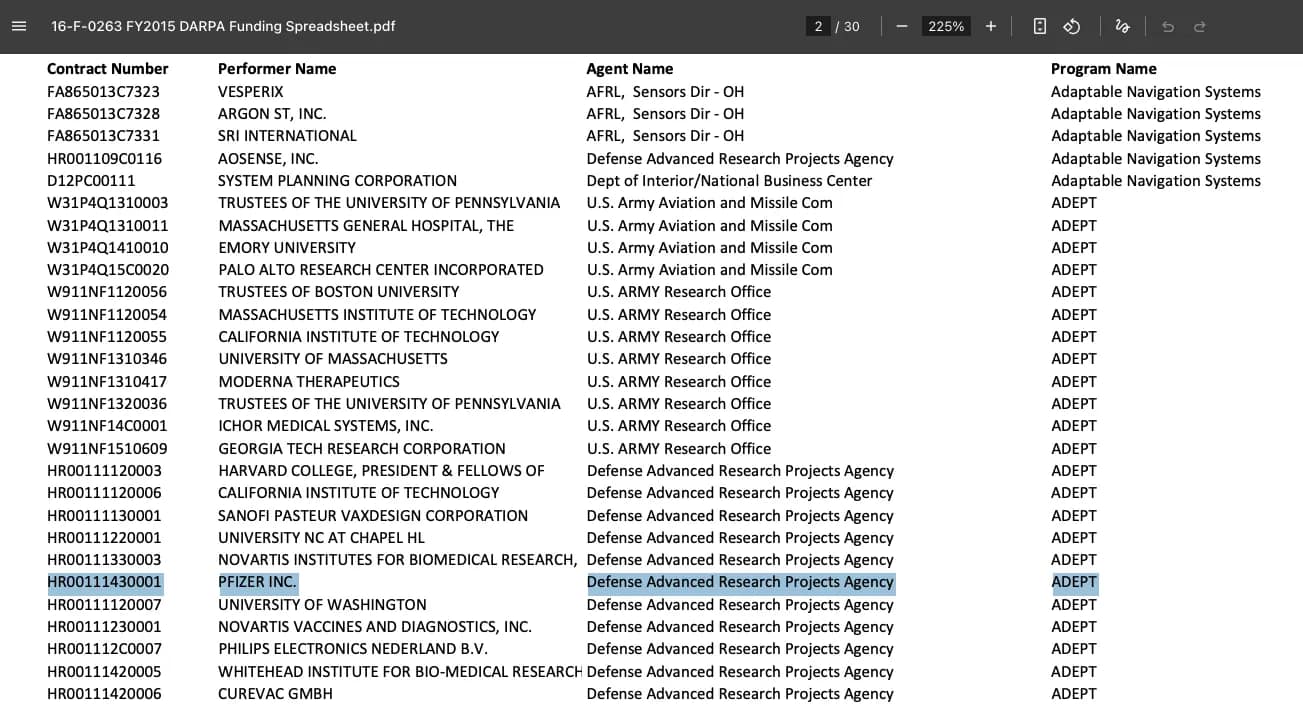The width and height of the screenshot is (1303, 706).
Task: Click SYSTEM PLANNING CORPORATION cell
Action: (x=338, y=181)
